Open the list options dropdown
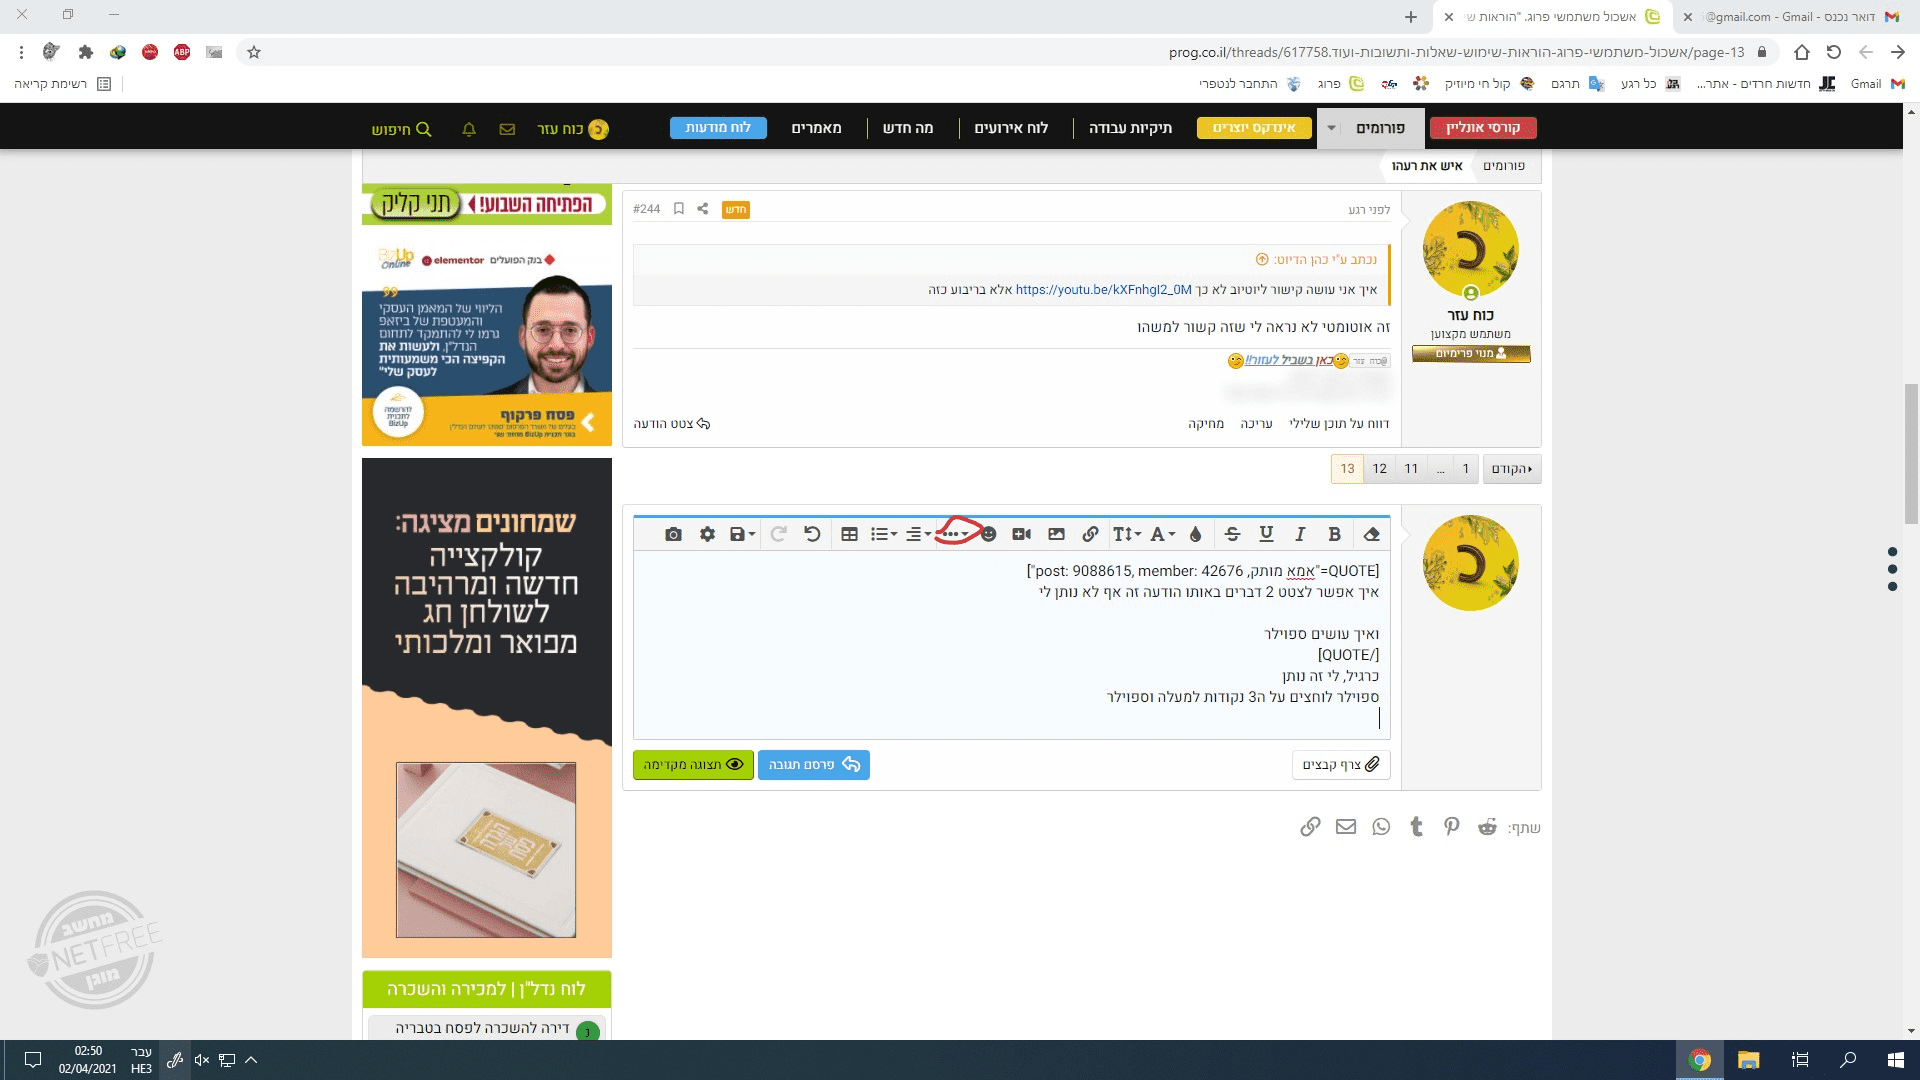Image resolution: width=1920 pixels, height=1080 pixels. pos(883,534)
